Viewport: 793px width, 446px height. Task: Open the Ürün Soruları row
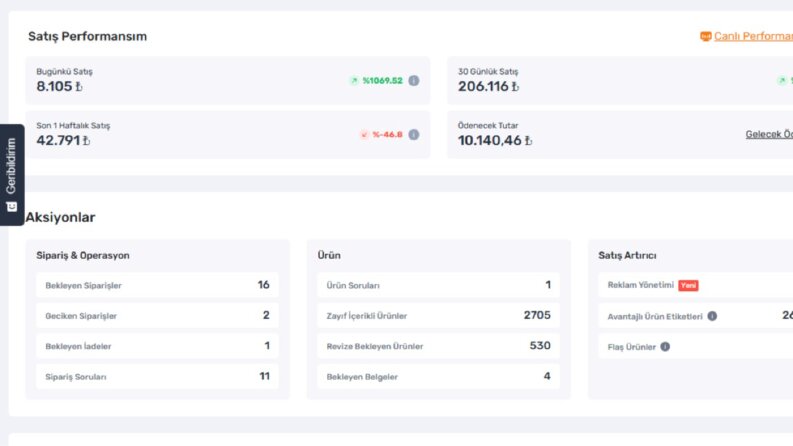(x=438, y=285)
